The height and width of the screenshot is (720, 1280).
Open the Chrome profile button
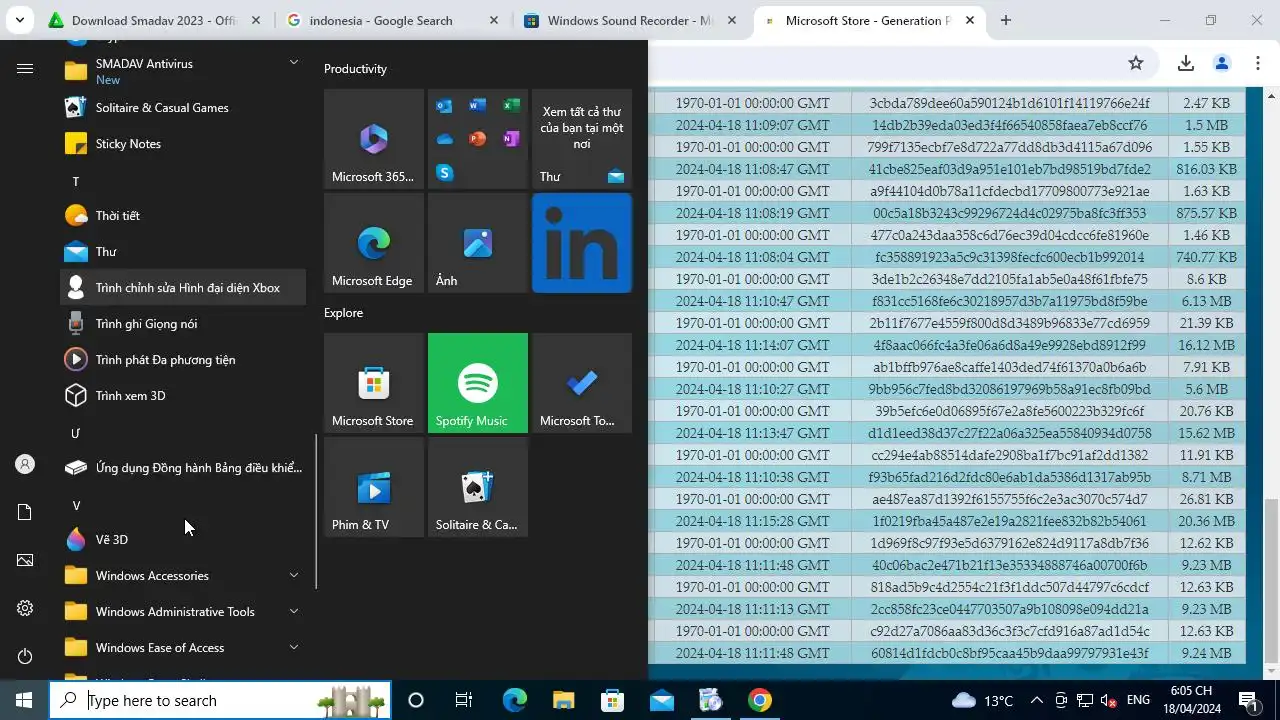1222,63
